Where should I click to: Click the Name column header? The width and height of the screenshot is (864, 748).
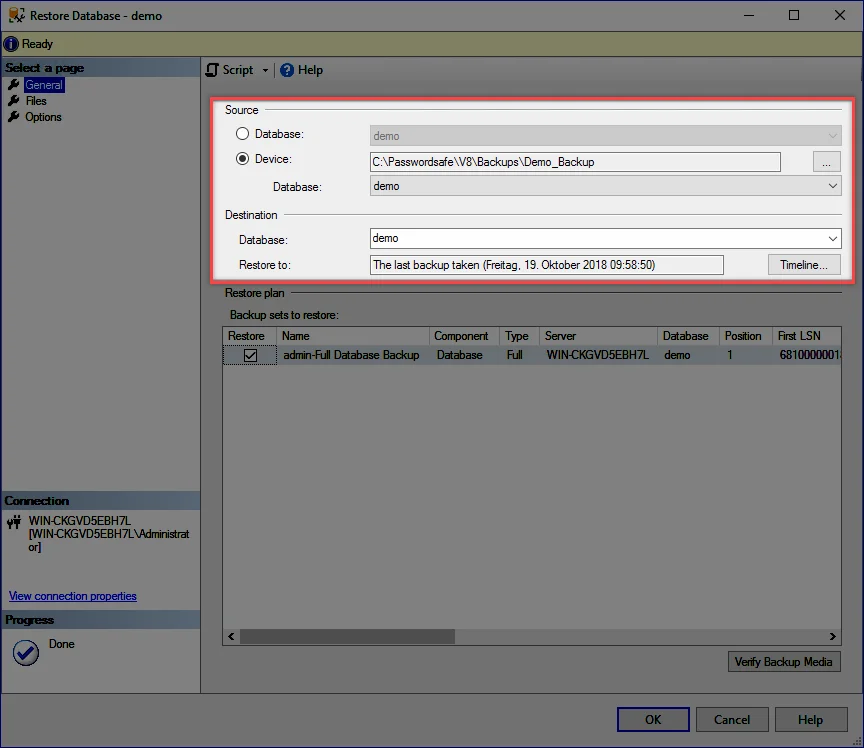pos(353,336)
